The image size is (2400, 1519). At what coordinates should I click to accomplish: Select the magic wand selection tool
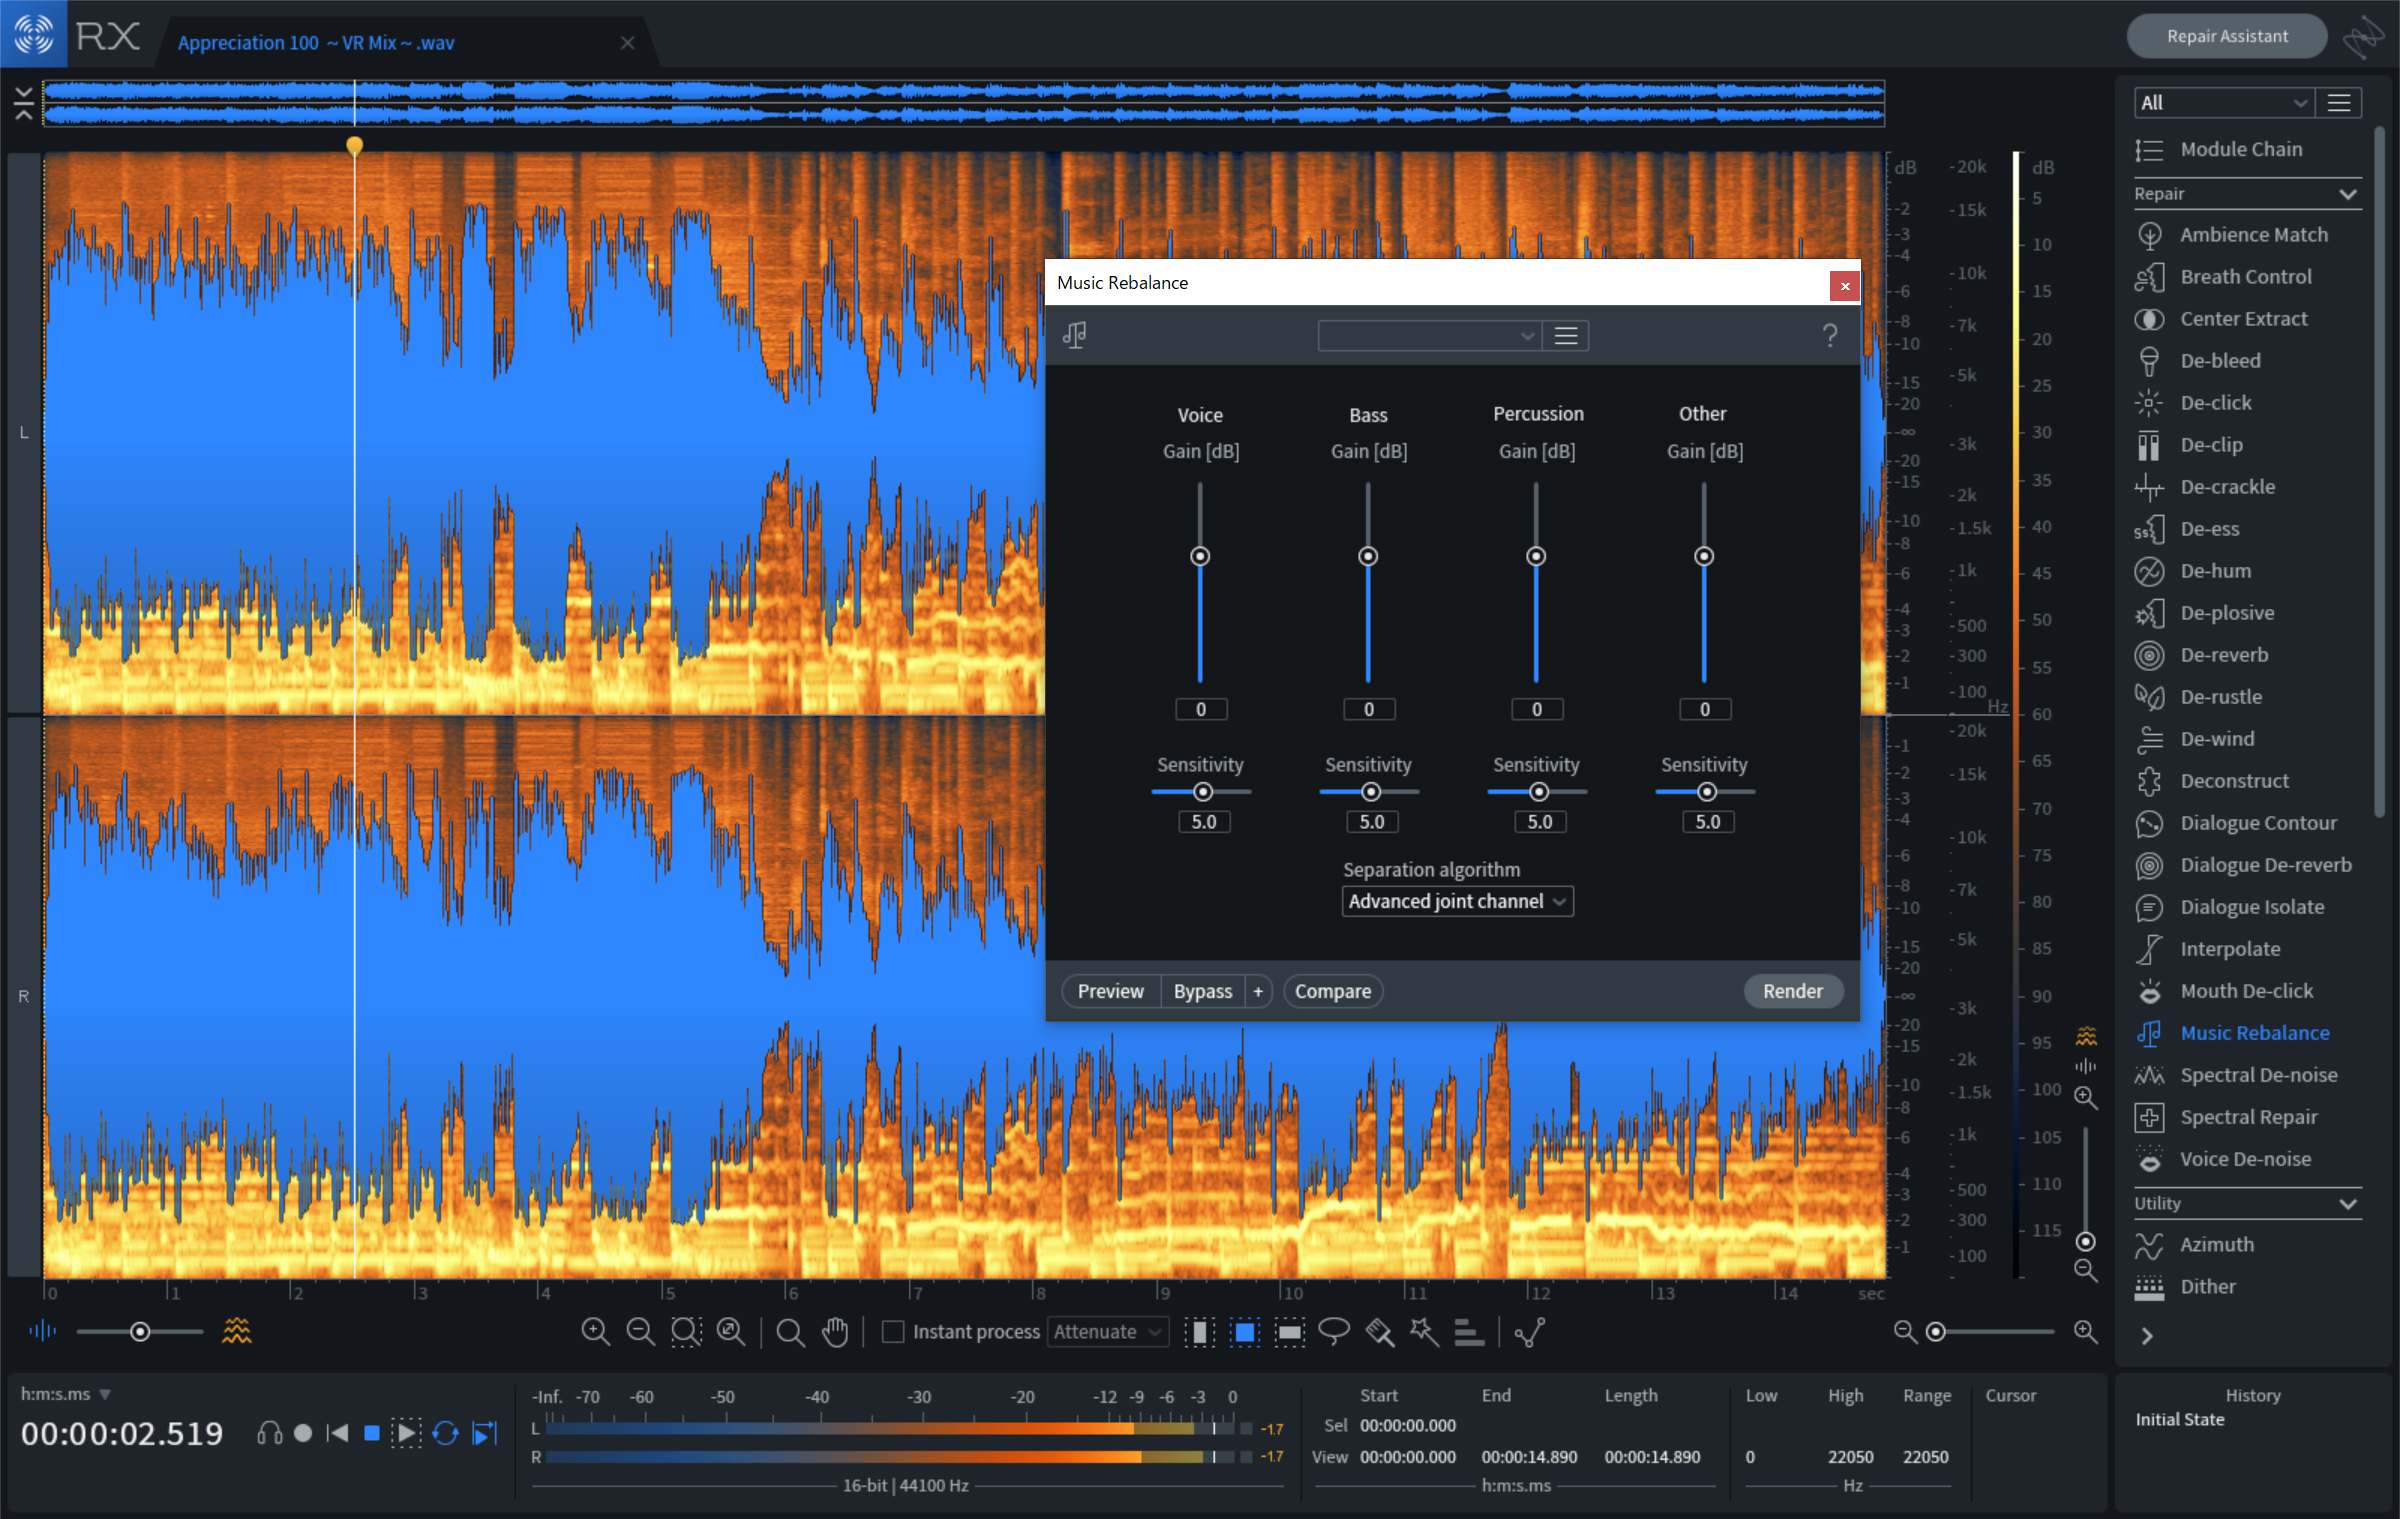pyautogui.click(x=1424, y=1331)
